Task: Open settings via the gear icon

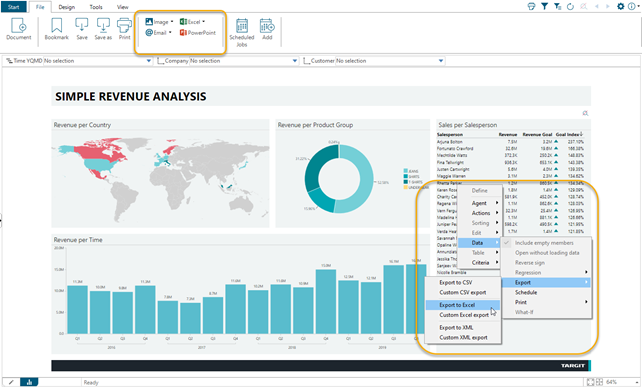Action: [x=621, y=6]
